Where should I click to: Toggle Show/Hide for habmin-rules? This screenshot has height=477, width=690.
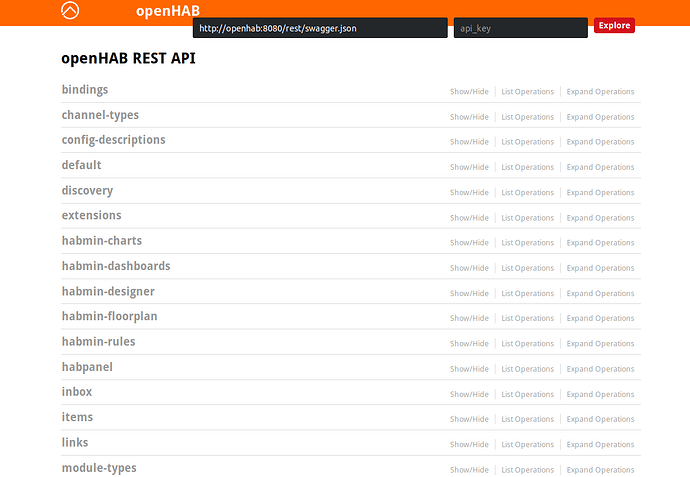click(x=469, y=344)
